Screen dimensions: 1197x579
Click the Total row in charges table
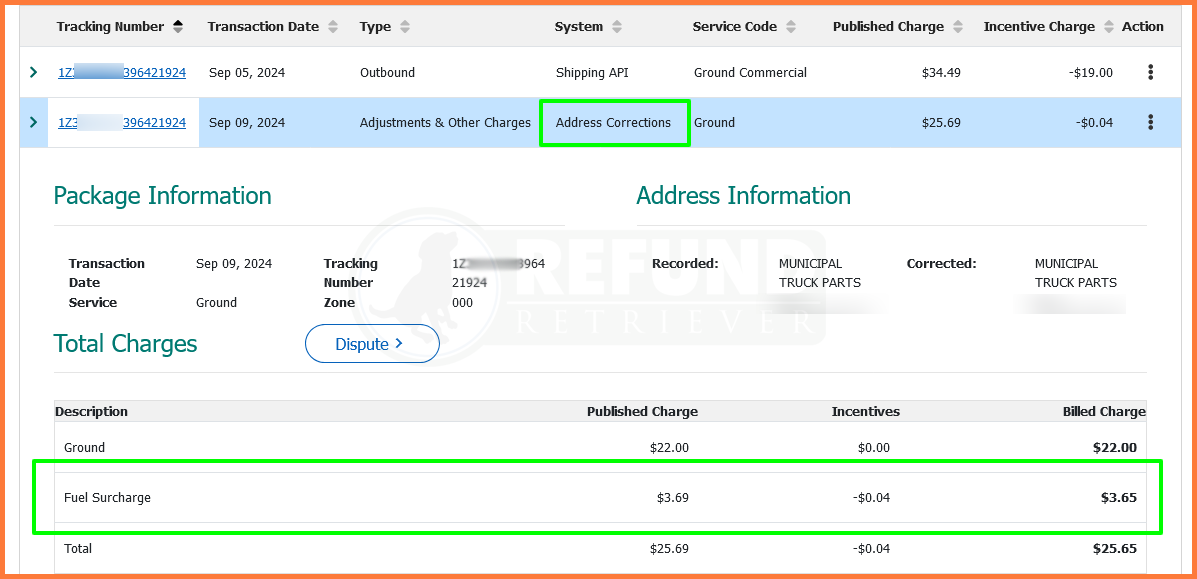598,548
